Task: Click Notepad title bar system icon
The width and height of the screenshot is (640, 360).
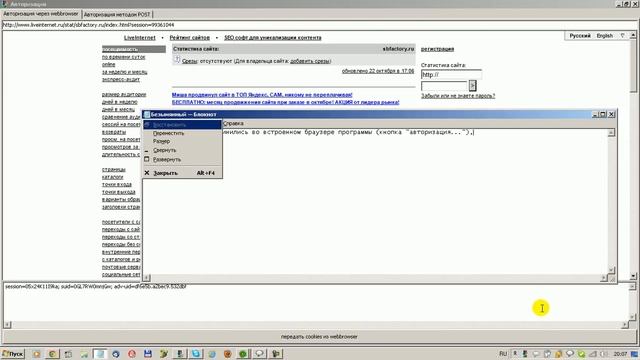Action: pyautogui.click(x=147, y=115)
